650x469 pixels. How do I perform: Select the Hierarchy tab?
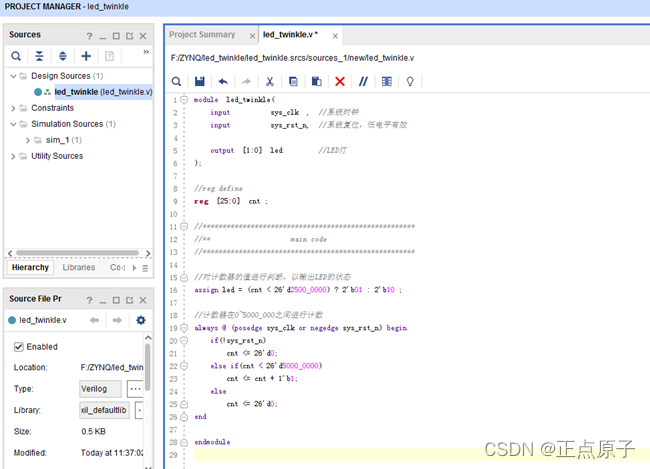(30, 267)
